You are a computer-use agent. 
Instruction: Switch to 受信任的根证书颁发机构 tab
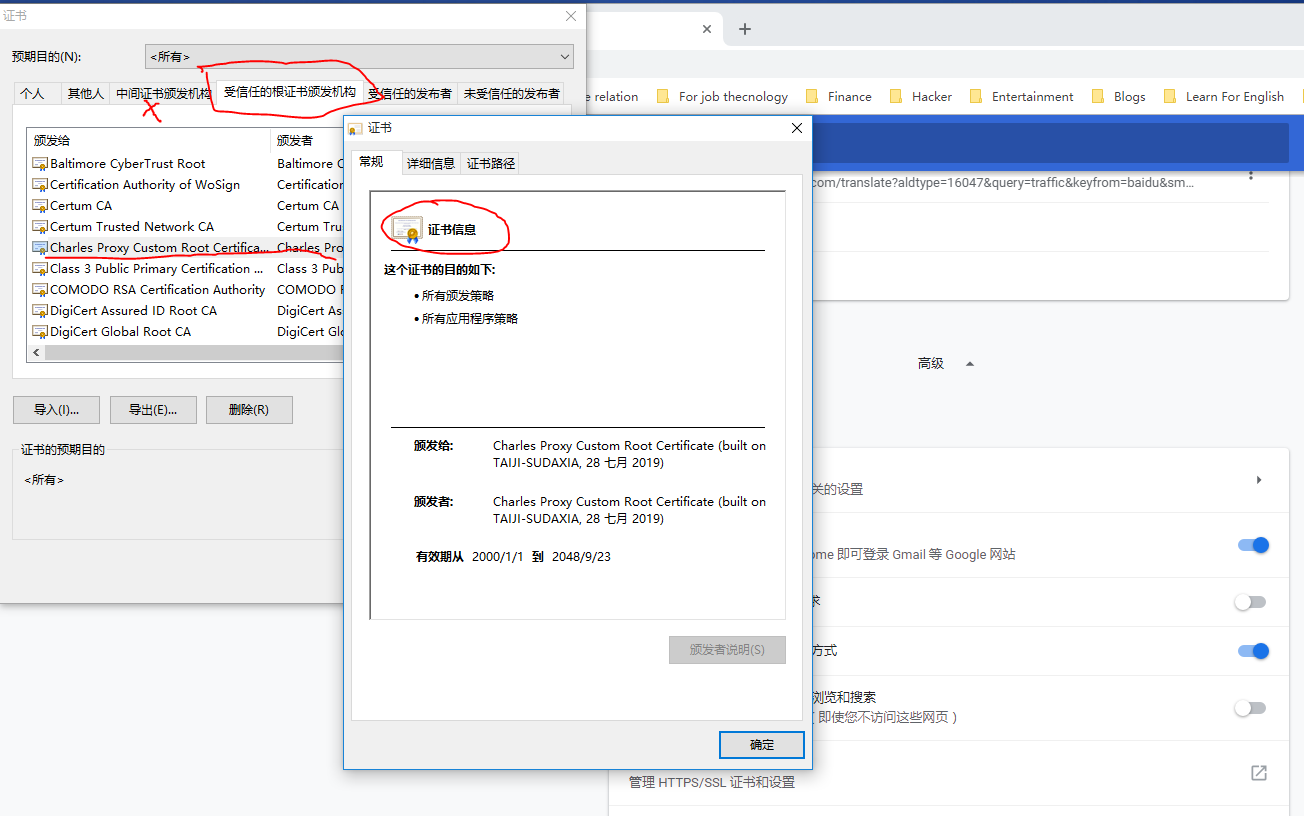tap(290, 92)
